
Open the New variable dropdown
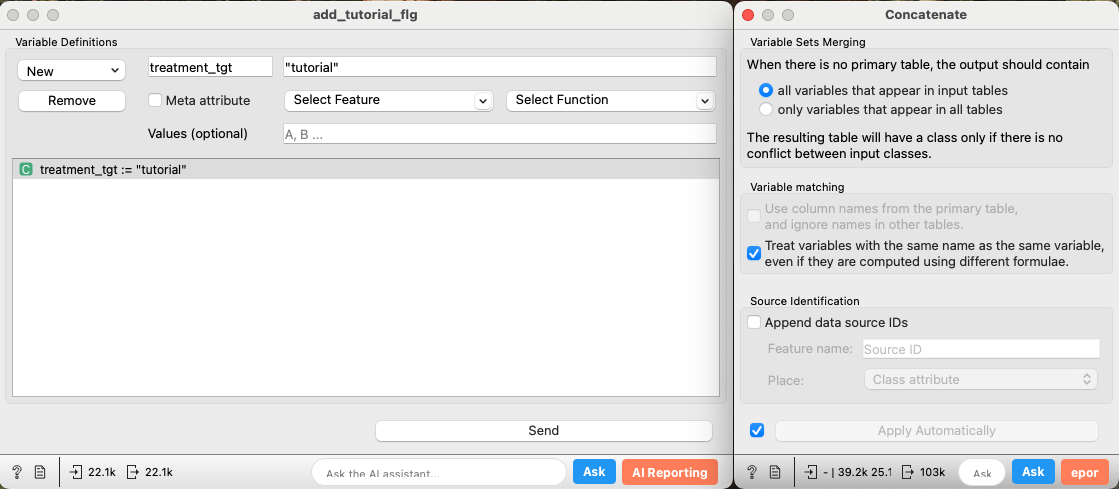pos(71,71)
